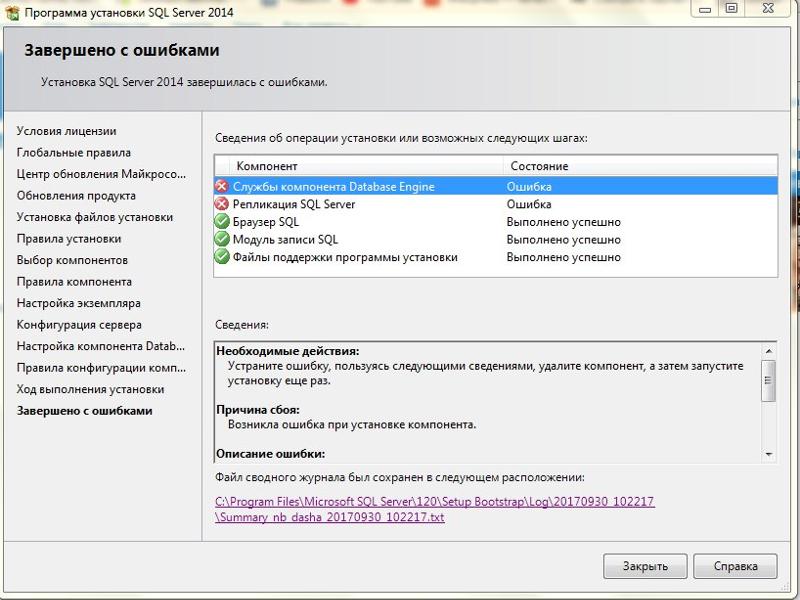
Task: Click green check icon beside Файлы поддержки программы установки
Action: (x=221, y=257)
